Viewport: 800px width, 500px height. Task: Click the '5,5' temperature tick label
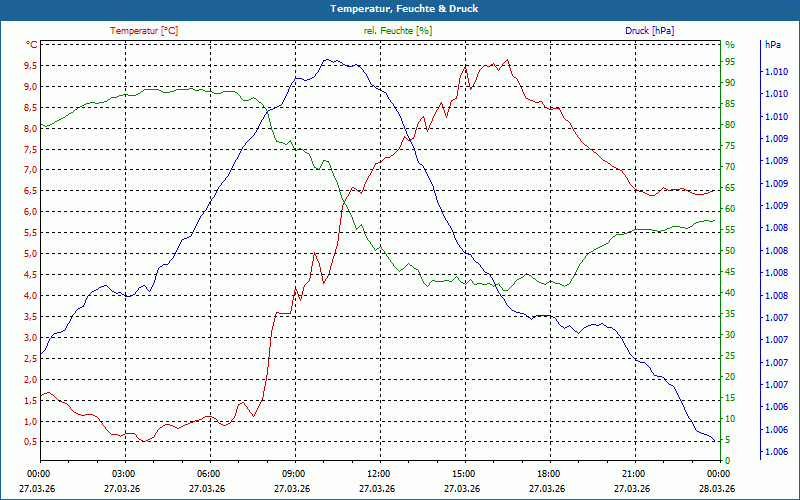[x=32, y=233]
